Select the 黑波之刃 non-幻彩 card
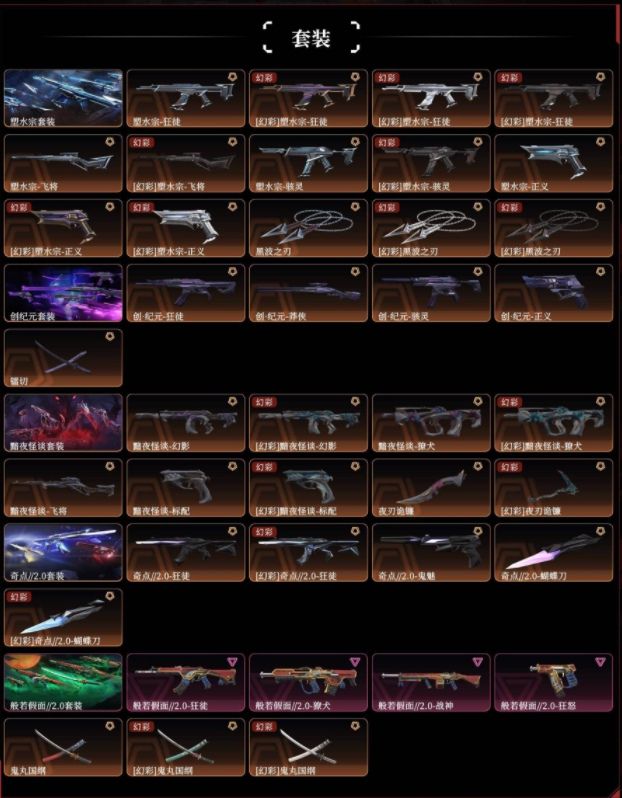 click(308, 228)
